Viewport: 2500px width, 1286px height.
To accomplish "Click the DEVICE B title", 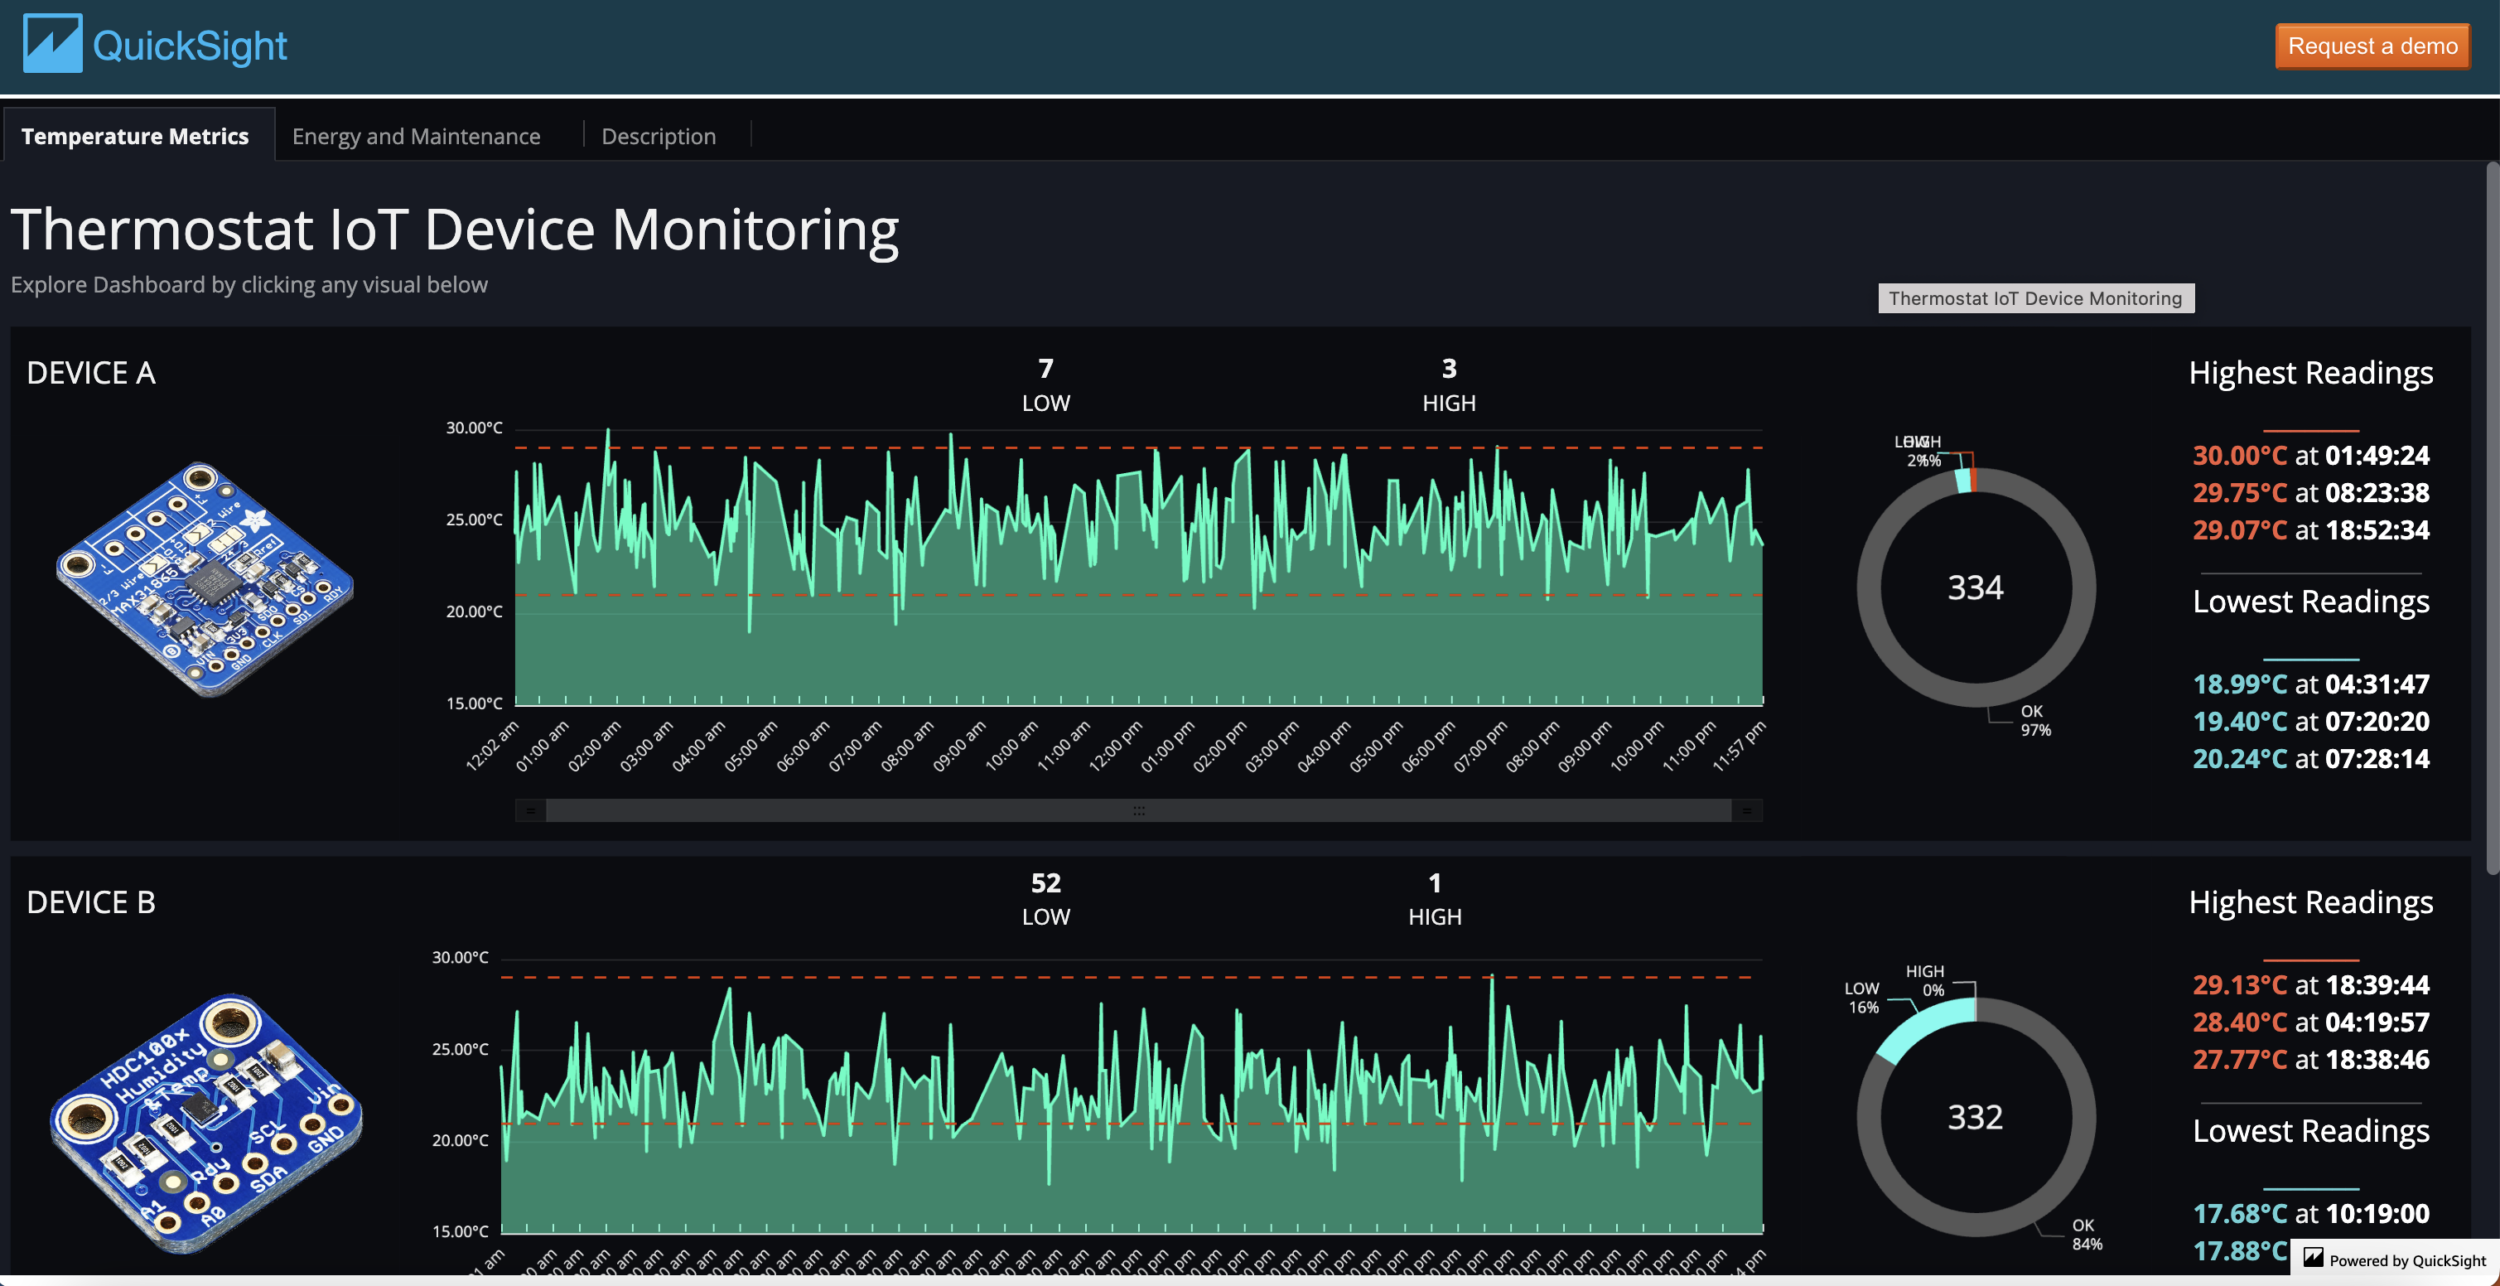I will (x=91, y=903).
